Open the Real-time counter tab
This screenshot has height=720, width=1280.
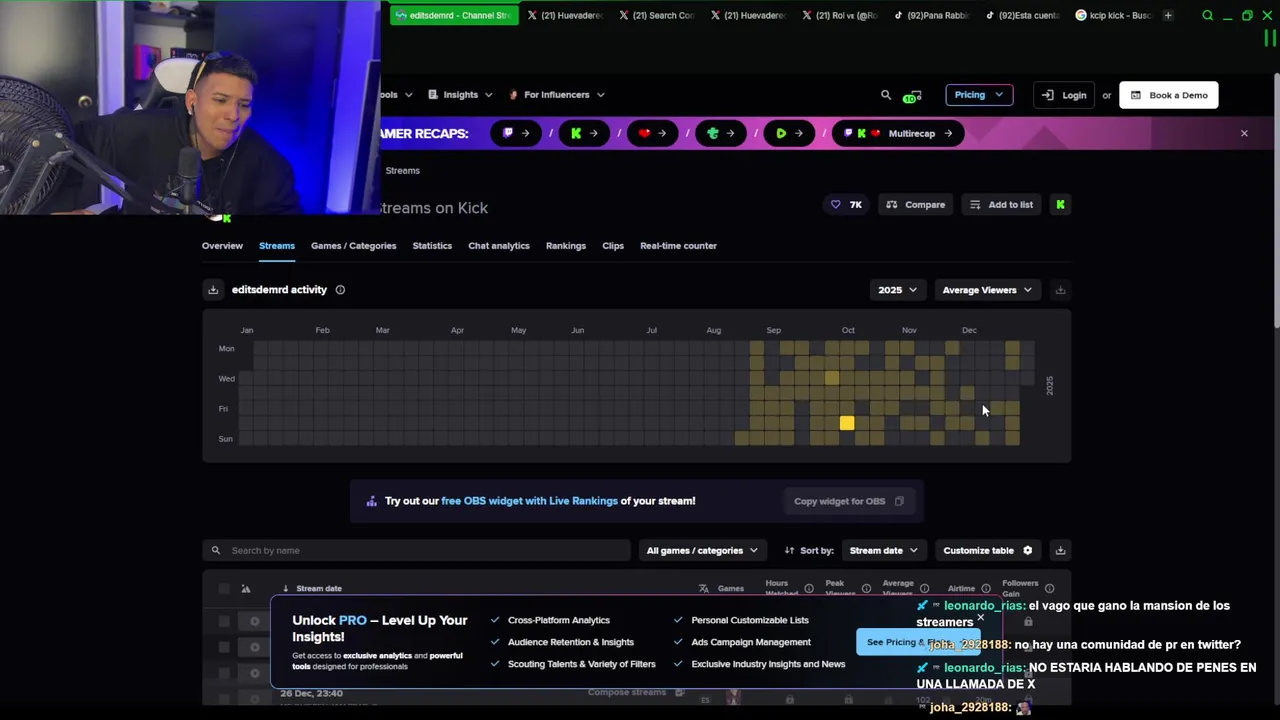coord(678,246)
